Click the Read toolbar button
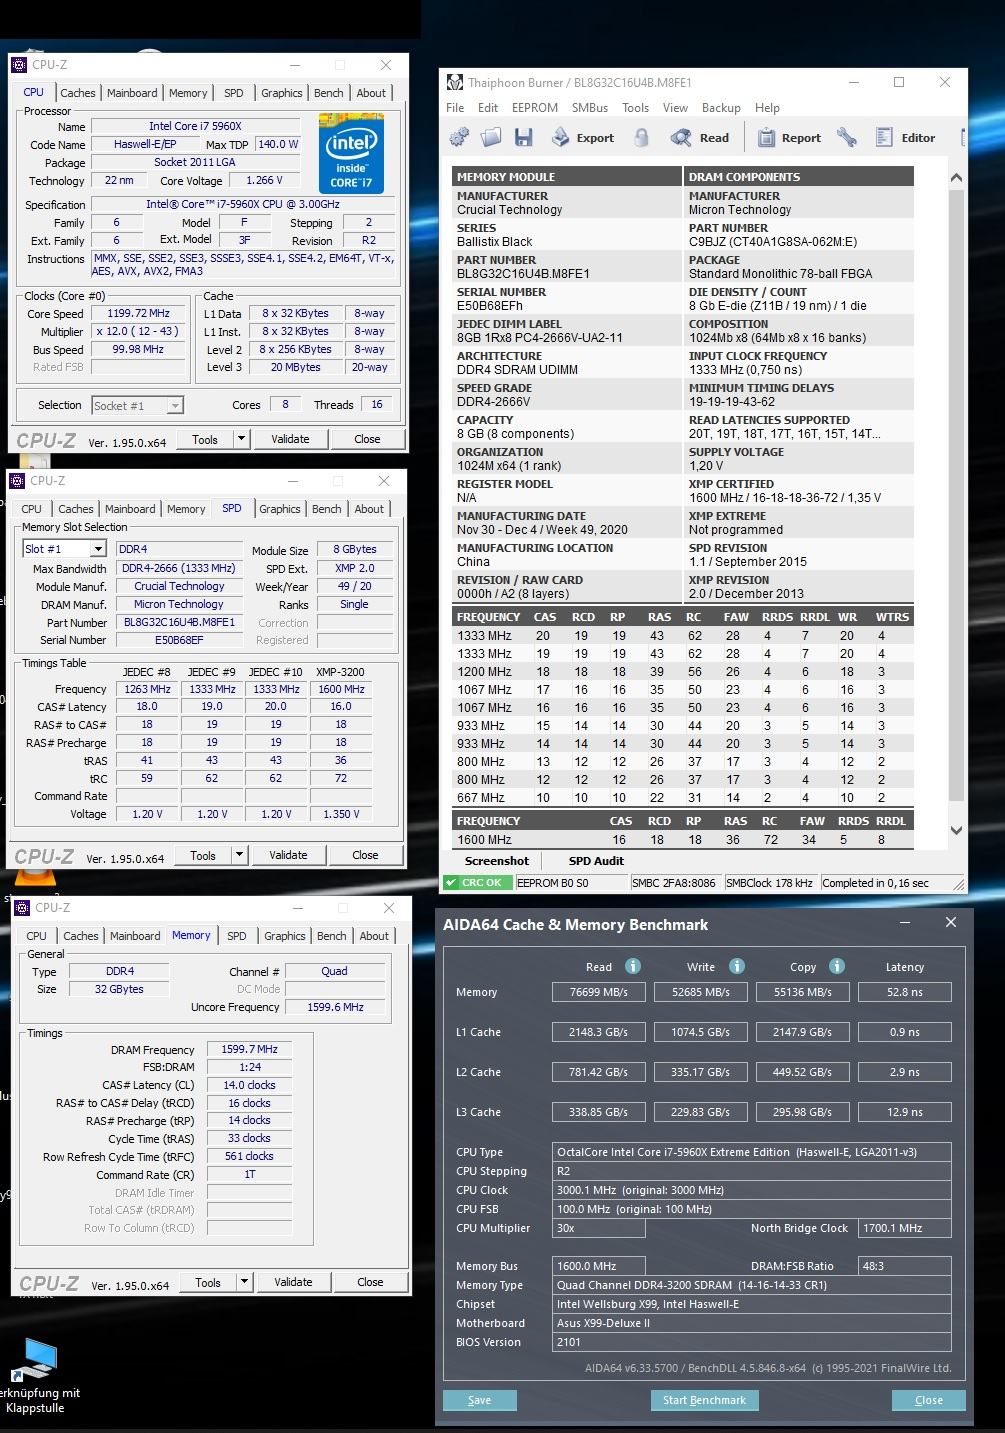The height and width of the screenshot is (1433, 1005). pos(700,138)
